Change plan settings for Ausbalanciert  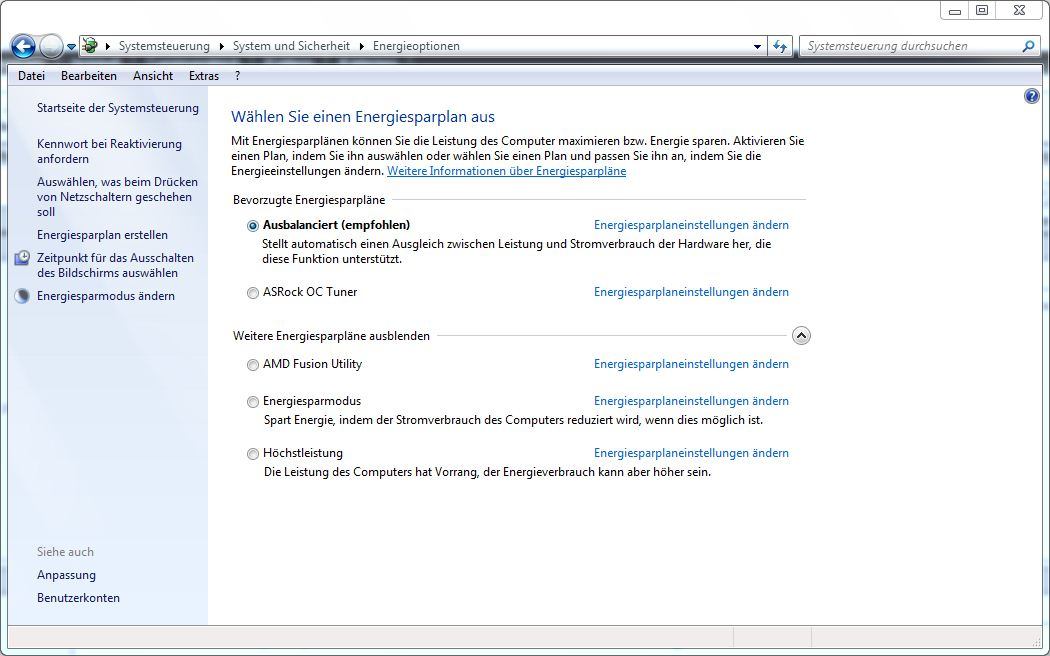pos(691,225)
